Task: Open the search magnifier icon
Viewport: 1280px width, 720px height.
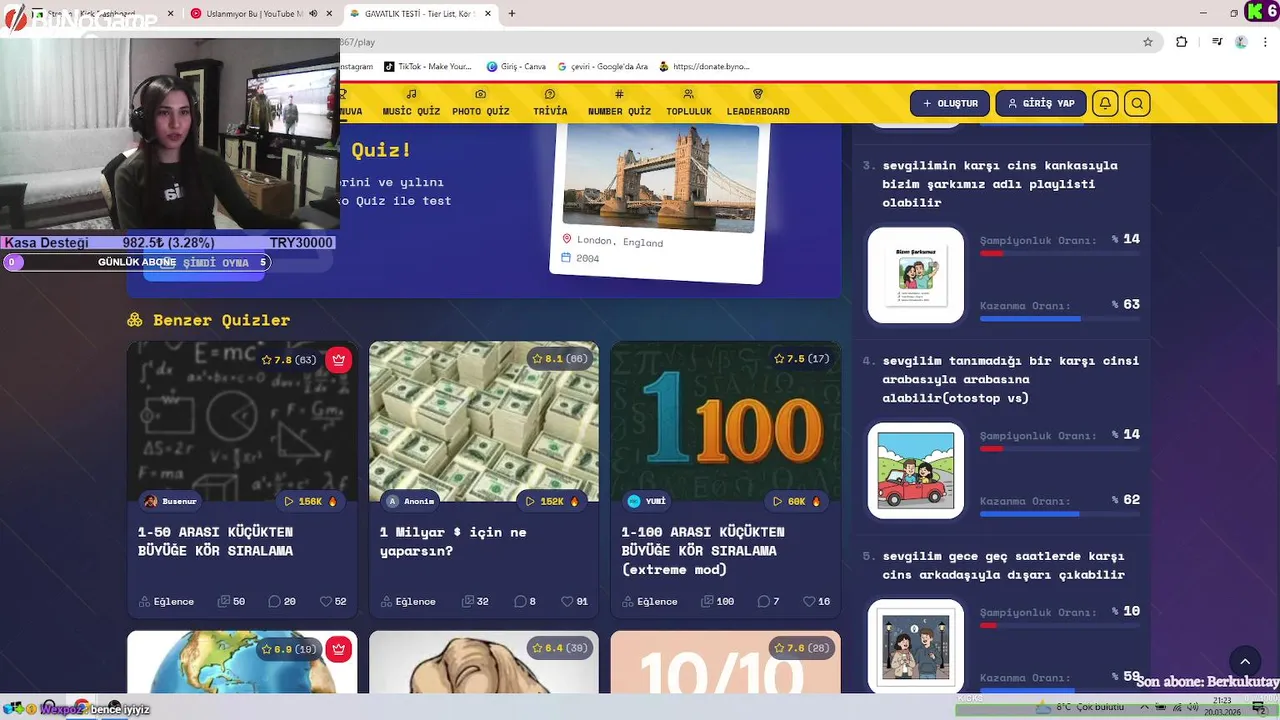Action: pos(1137,103)
